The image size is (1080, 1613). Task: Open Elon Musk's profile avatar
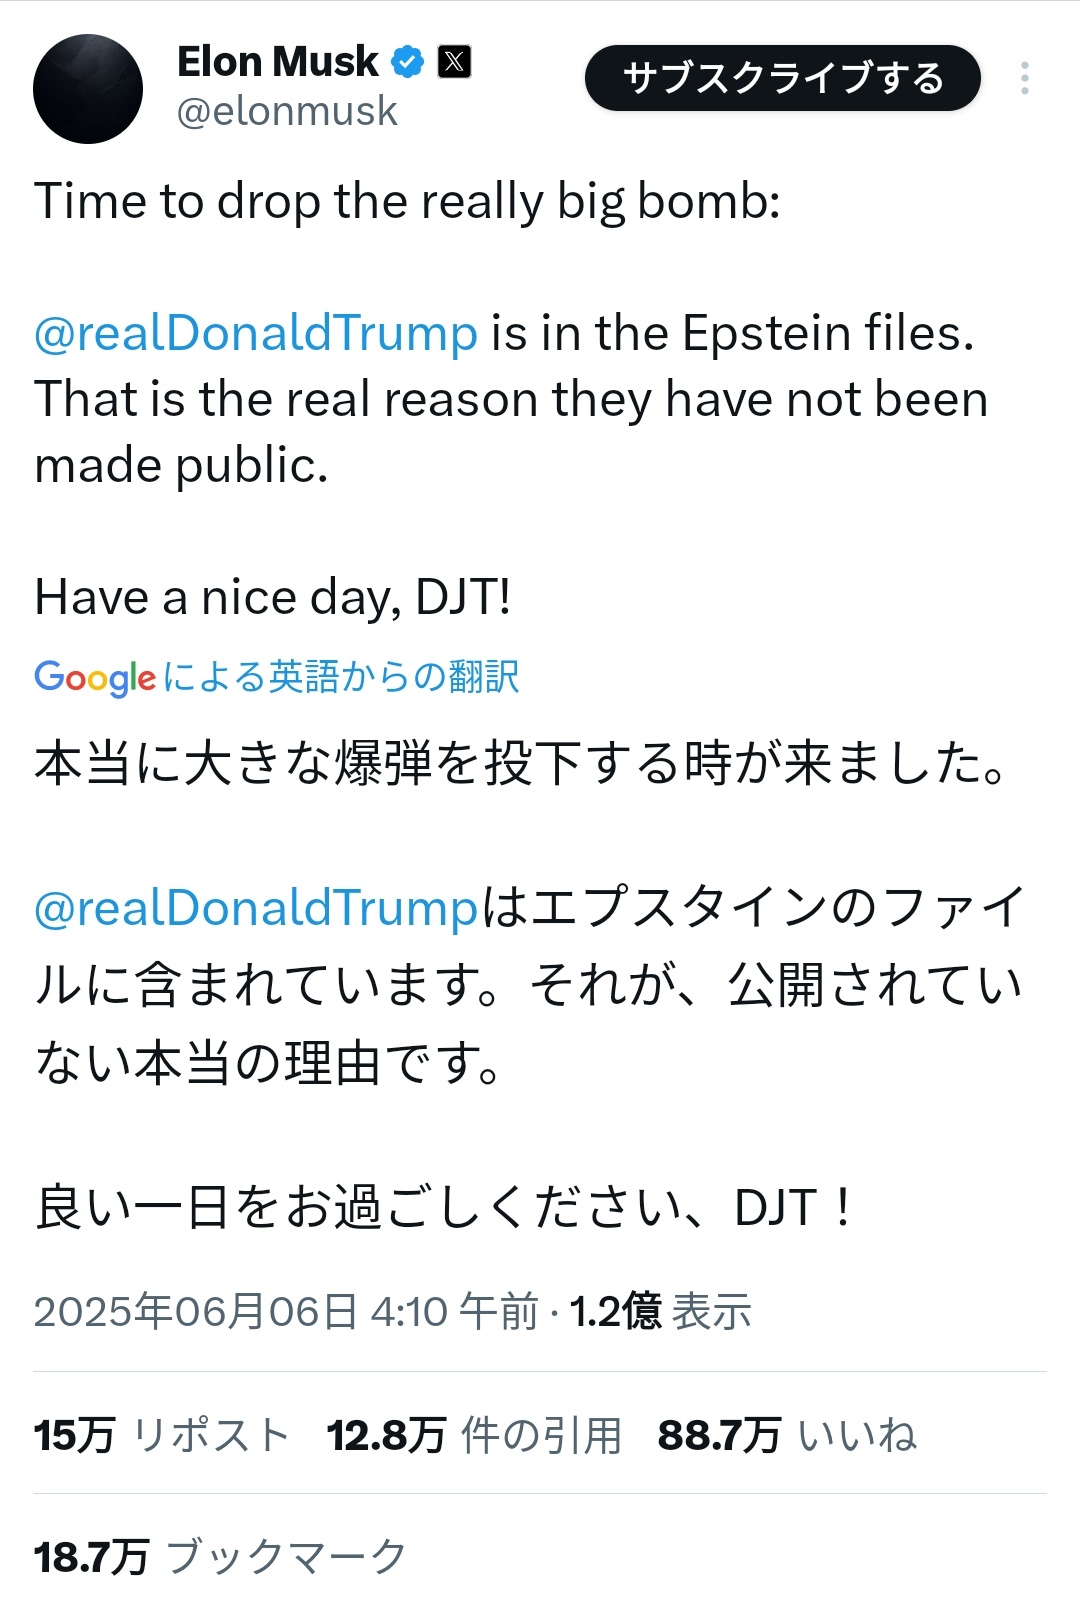pyautogui.click(x=88, y=89)
